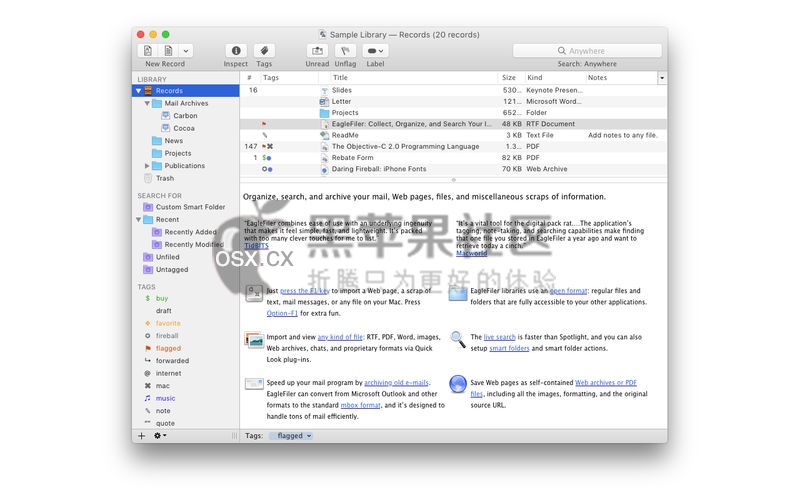Select the Publications folder

point(184,166)
